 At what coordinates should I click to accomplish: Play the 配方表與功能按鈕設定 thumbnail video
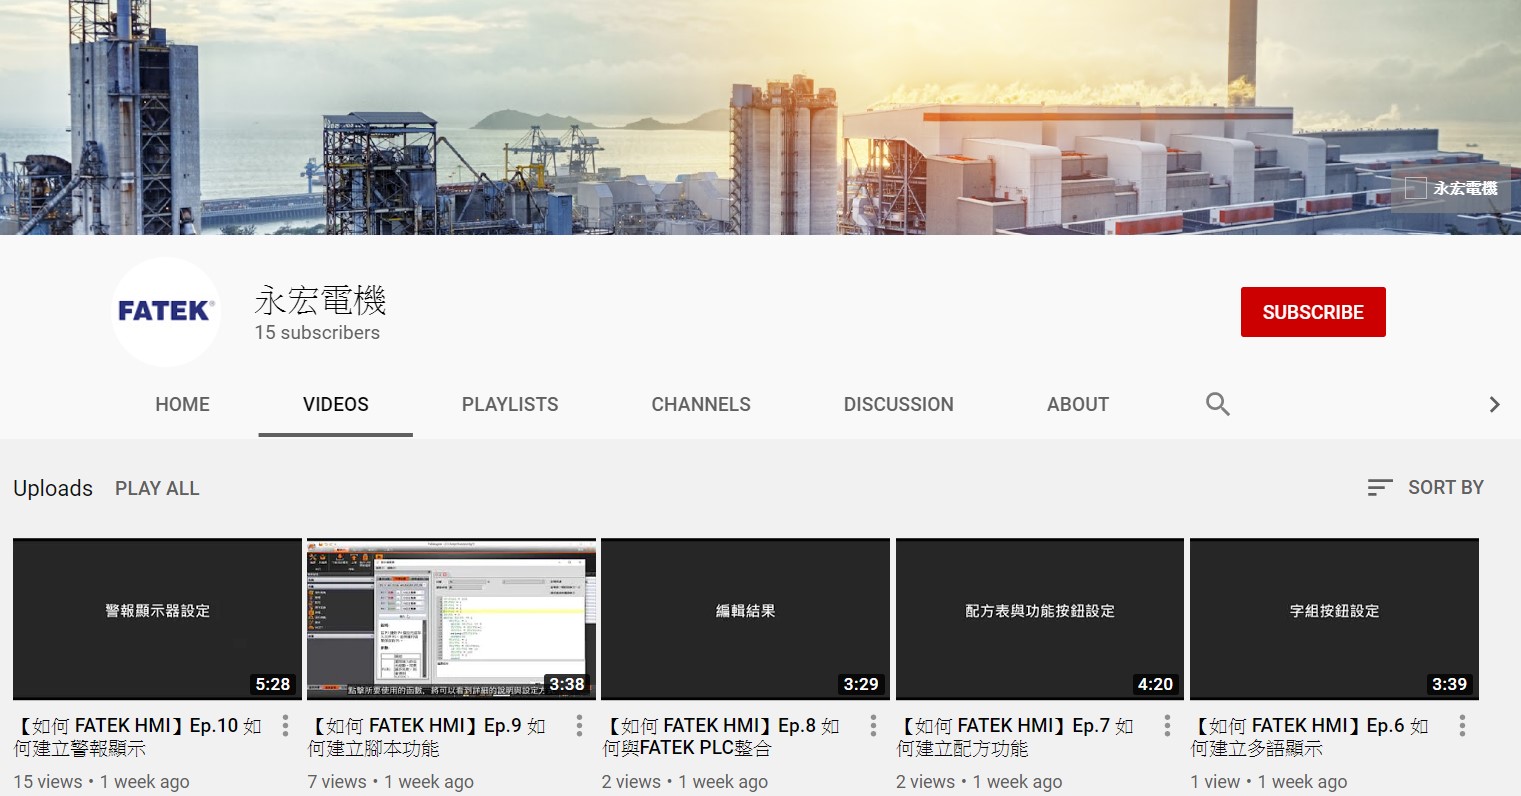[1040, 619]
